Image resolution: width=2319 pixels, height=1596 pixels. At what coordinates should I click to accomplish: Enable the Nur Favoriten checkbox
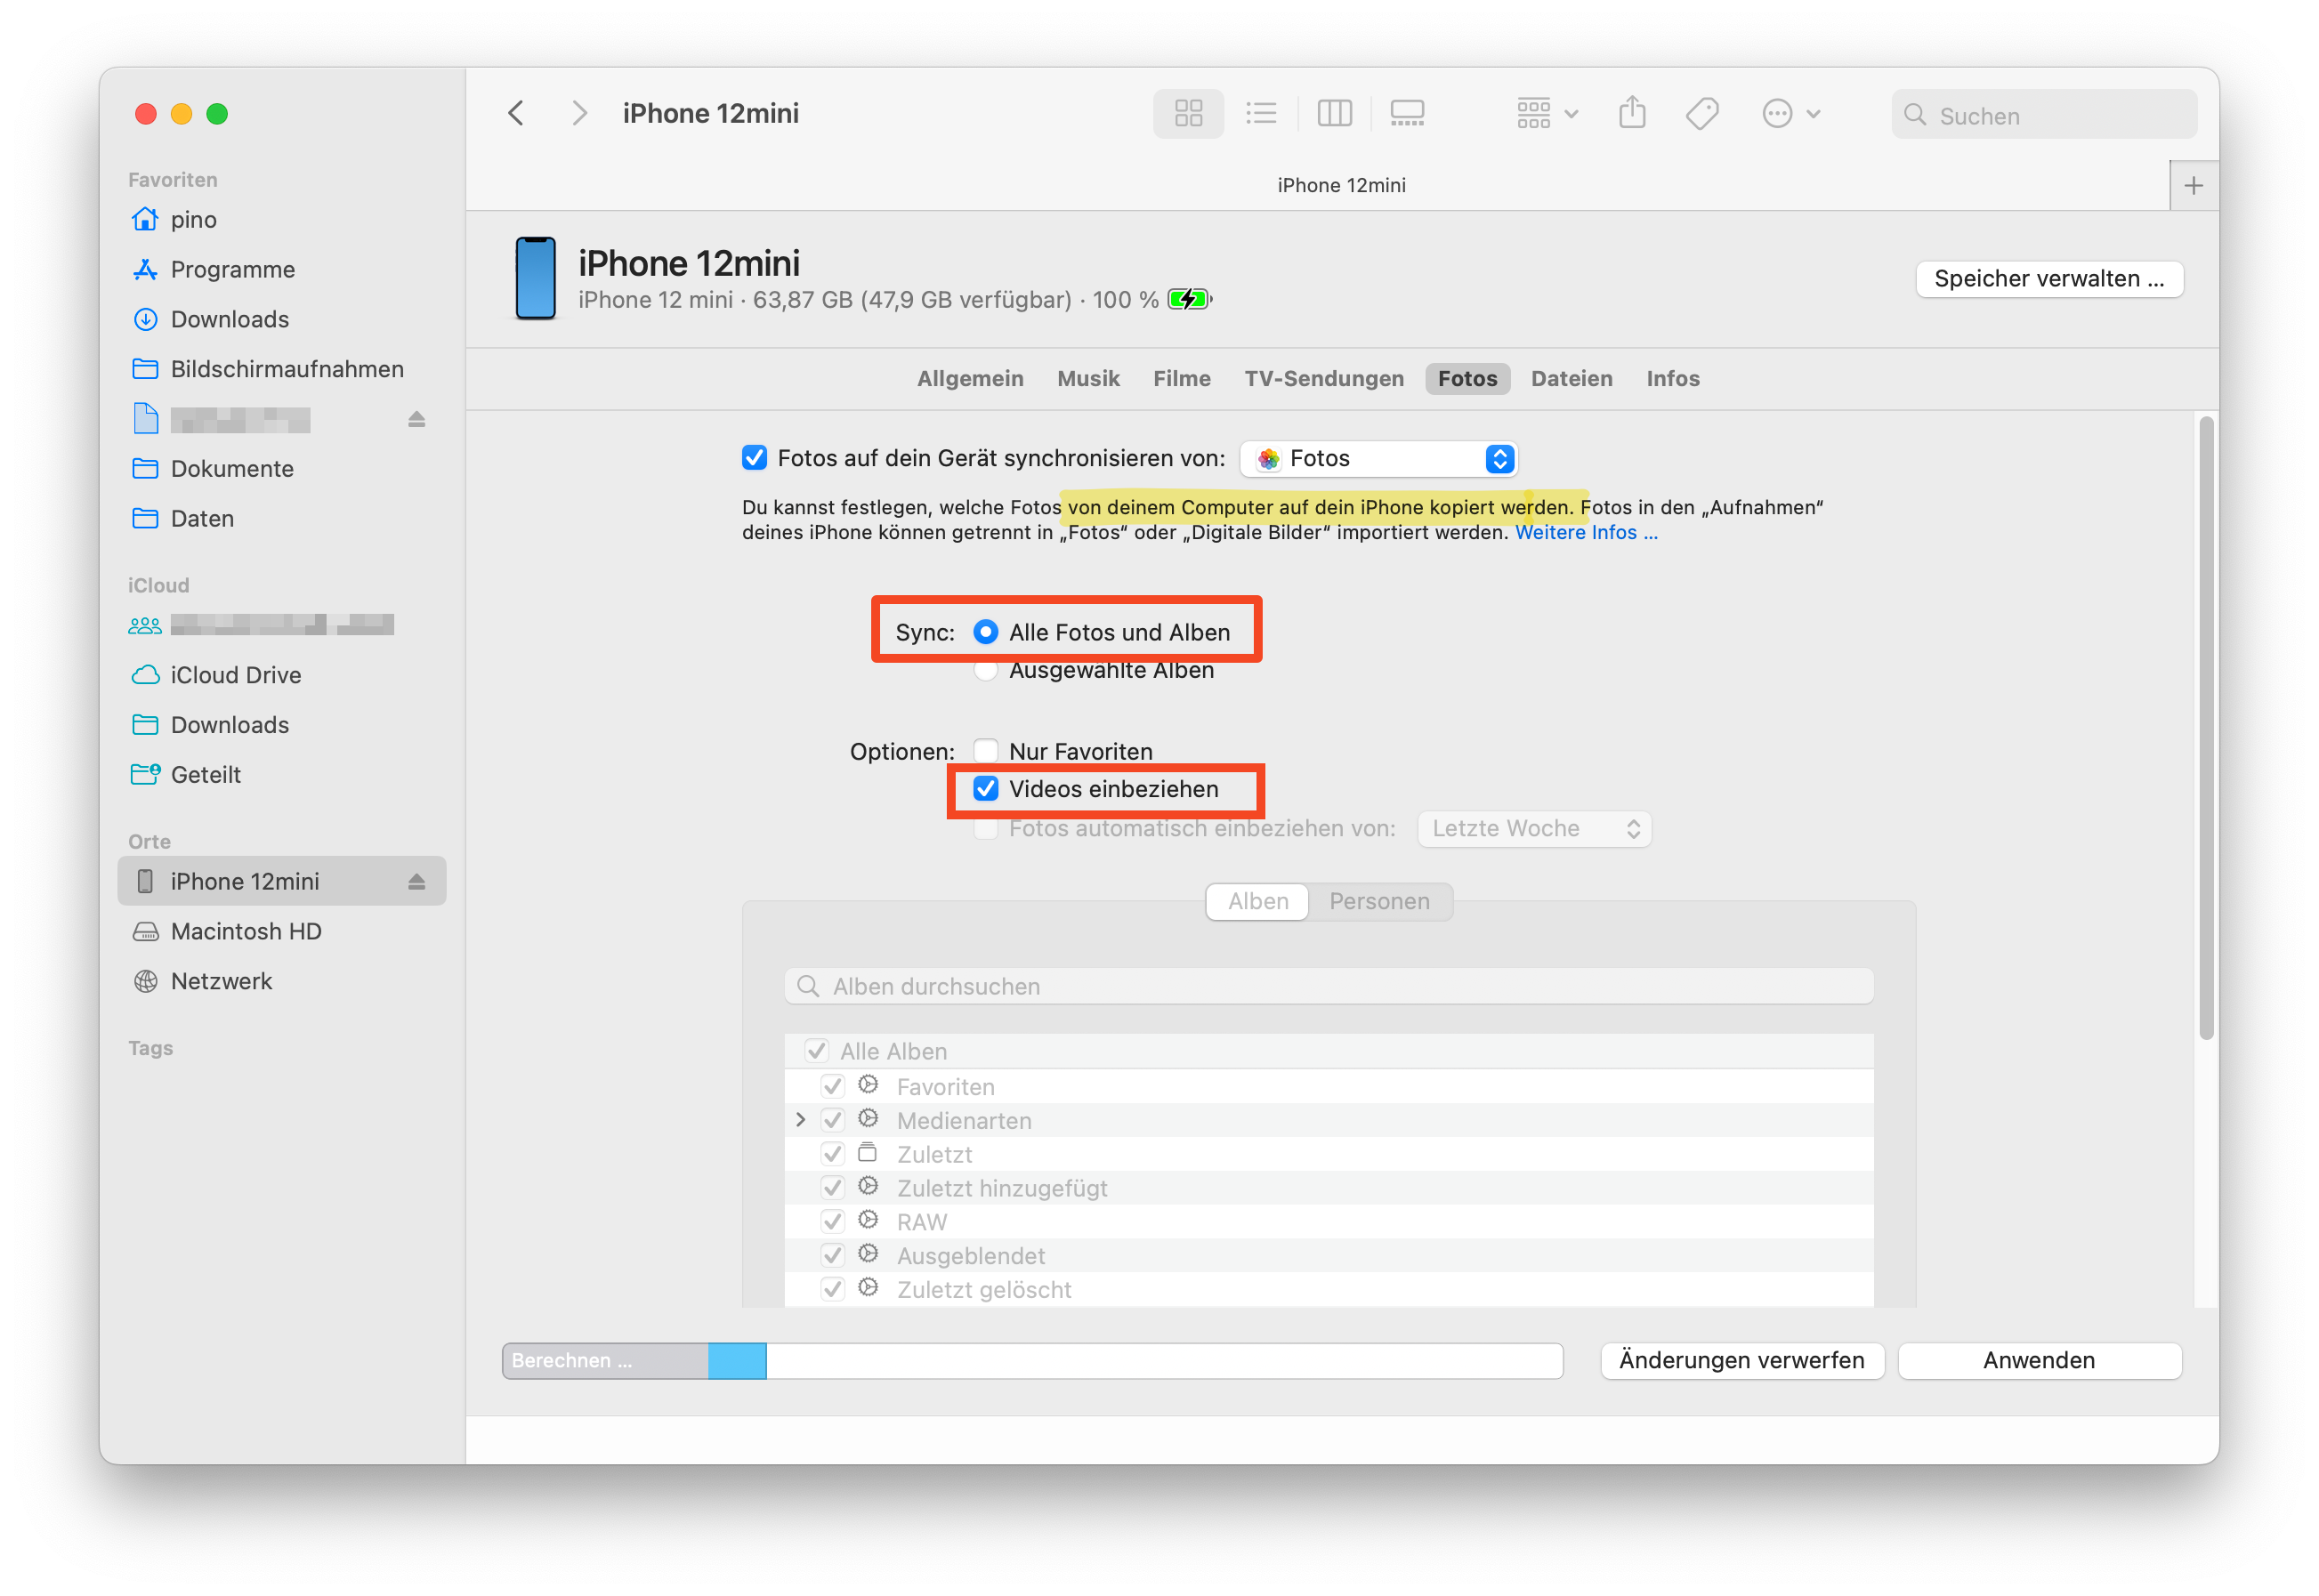(986, 751)
